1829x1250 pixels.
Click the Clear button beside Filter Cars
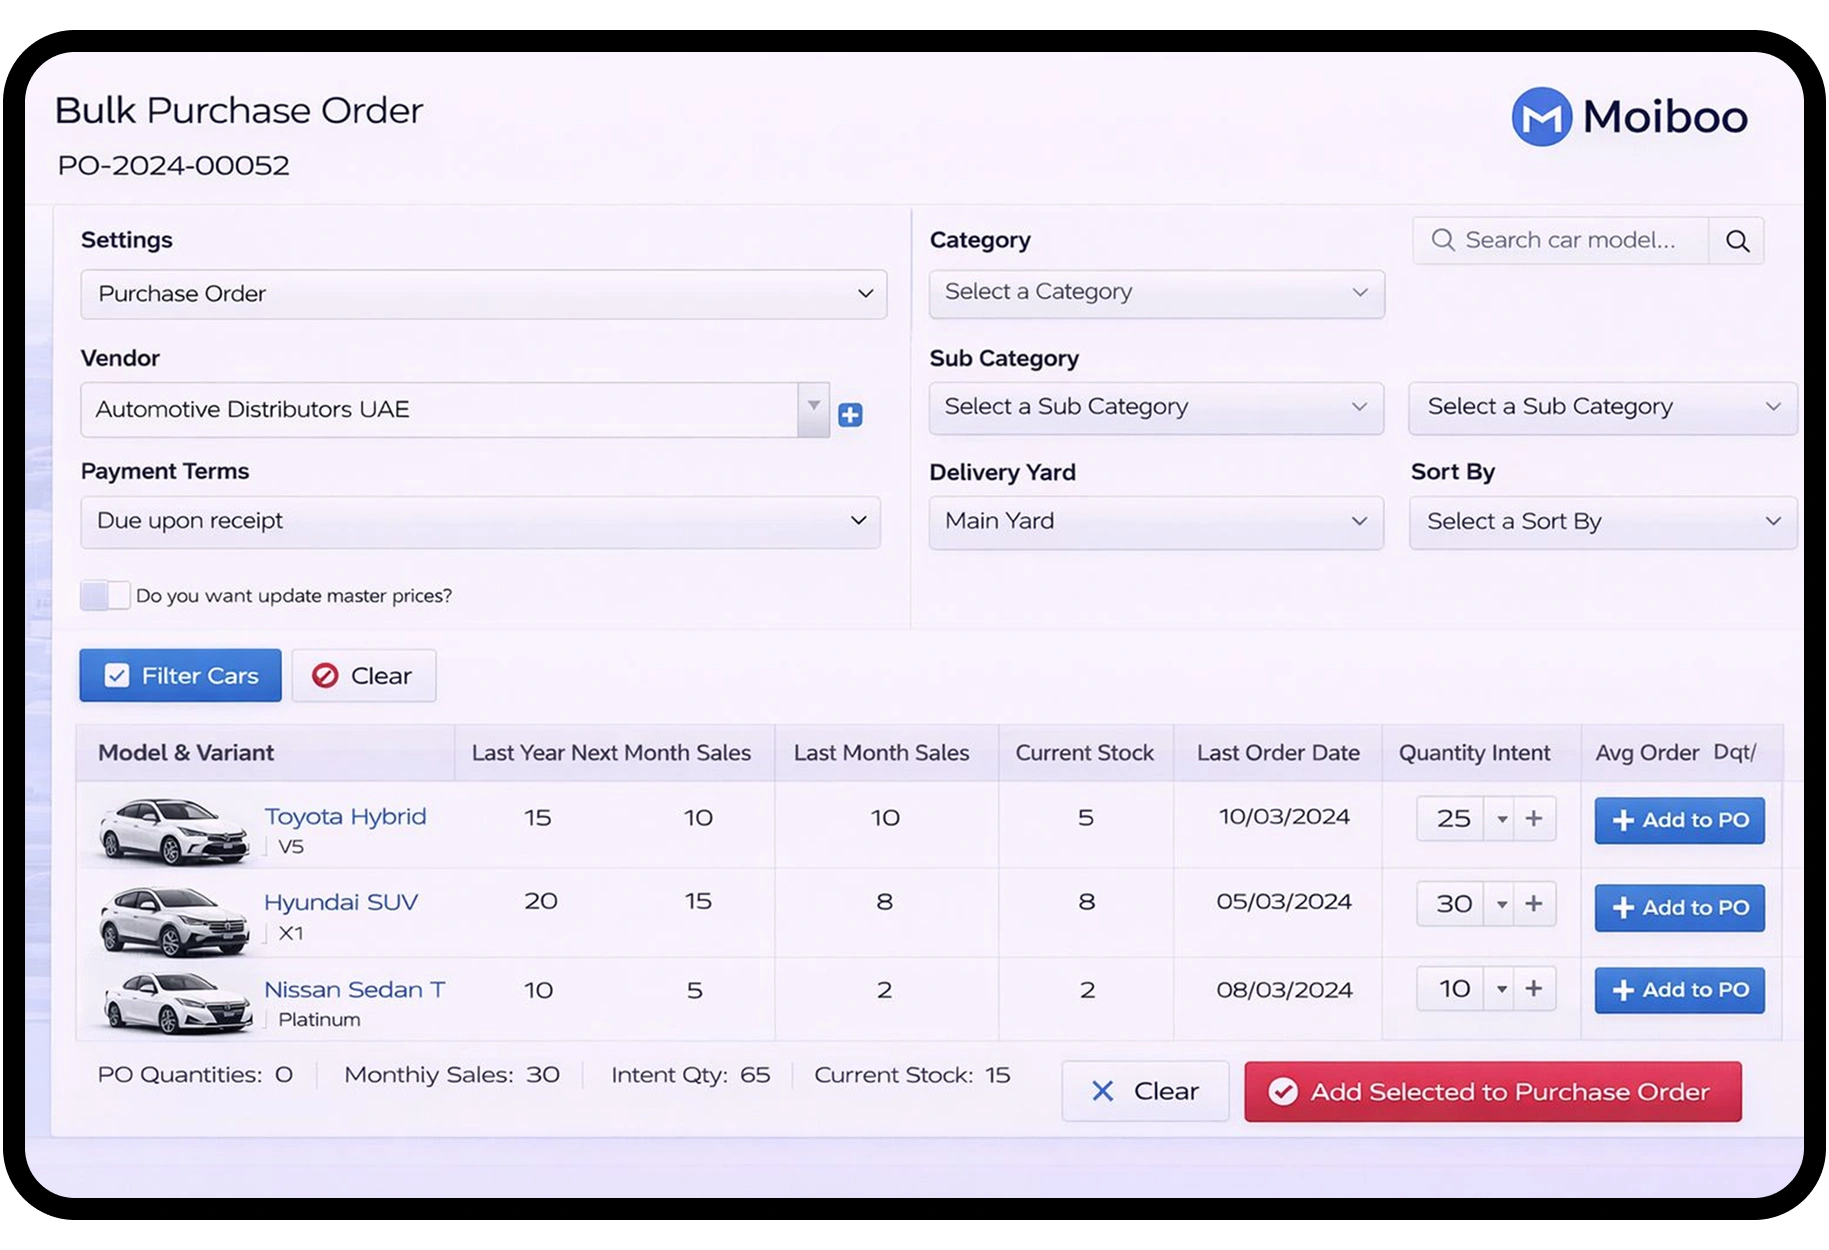364,676
